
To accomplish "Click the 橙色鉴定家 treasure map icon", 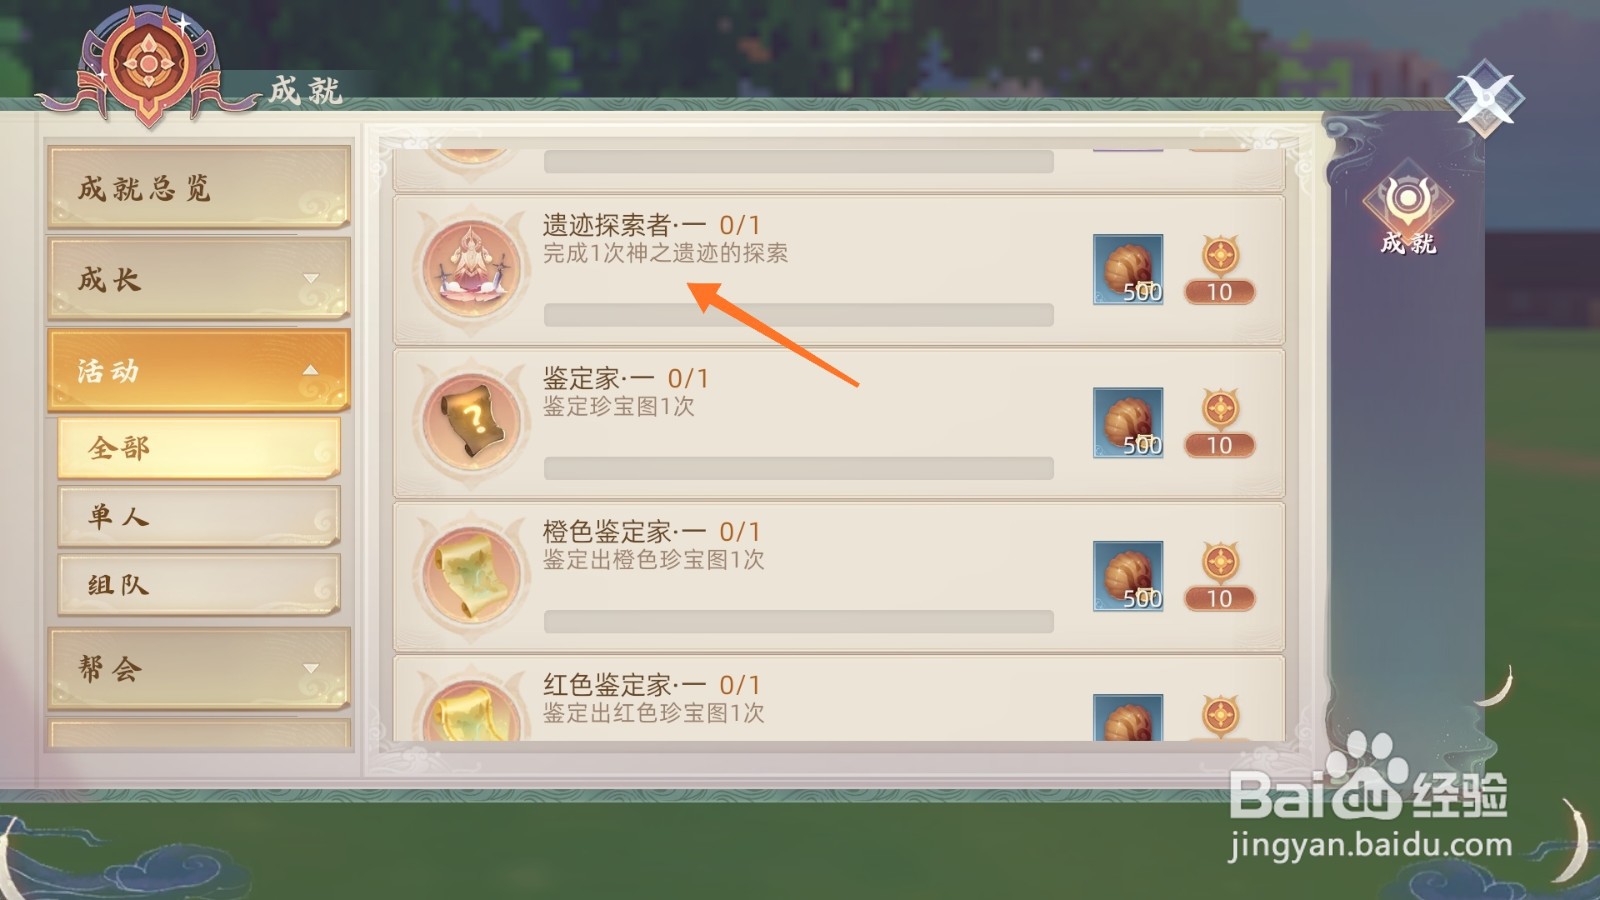I will (x=471, y=576).
